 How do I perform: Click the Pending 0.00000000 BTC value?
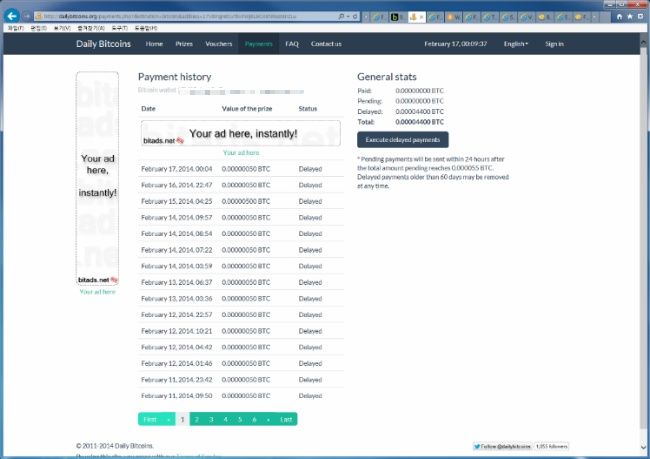point(420,101)
